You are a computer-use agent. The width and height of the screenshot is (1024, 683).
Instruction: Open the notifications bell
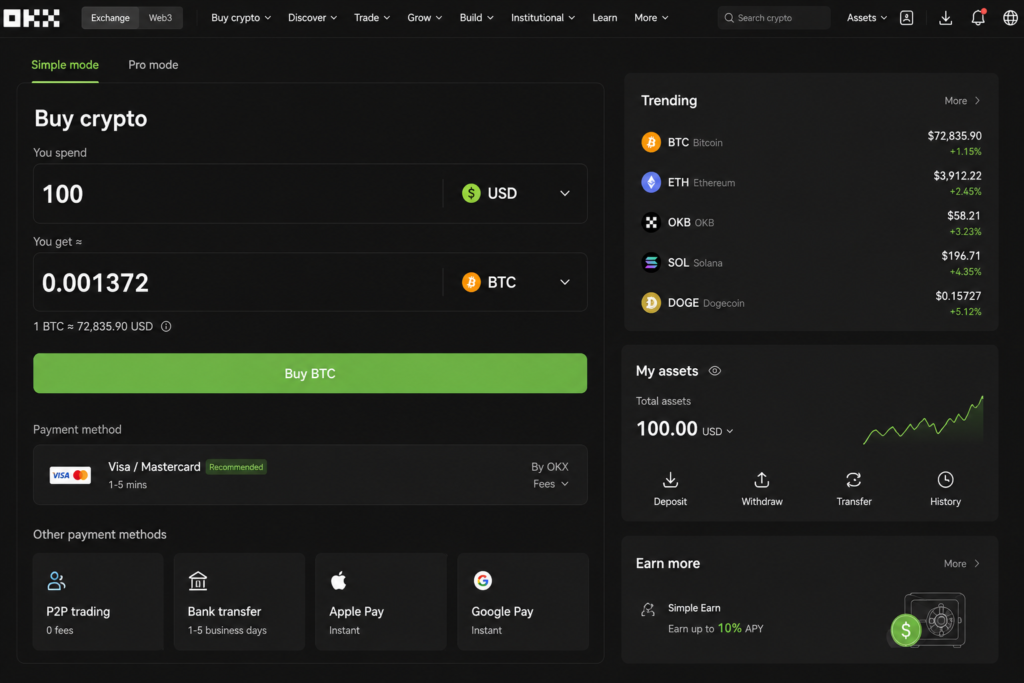pyautogui.click(x=978, y=18)
